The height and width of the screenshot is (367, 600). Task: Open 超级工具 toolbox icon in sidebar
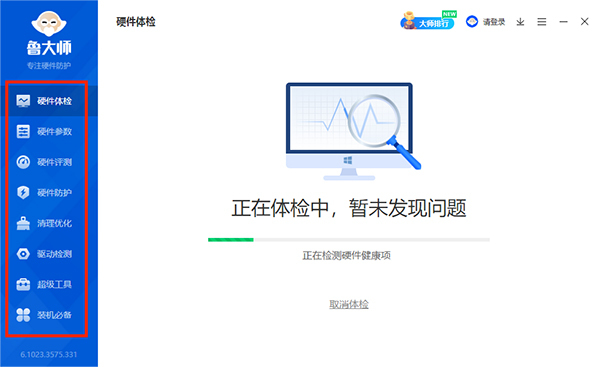coord(23,284)
